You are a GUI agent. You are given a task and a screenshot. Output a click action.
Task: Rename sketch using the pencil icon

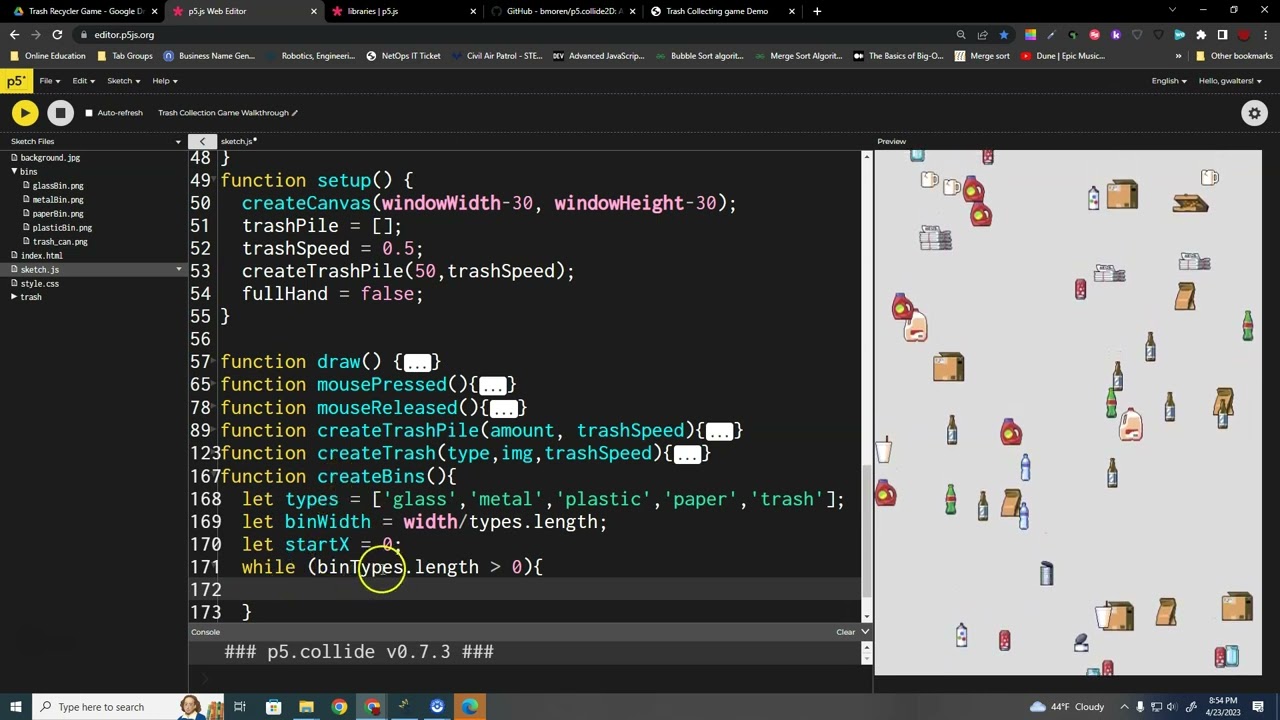click(294, 113)
